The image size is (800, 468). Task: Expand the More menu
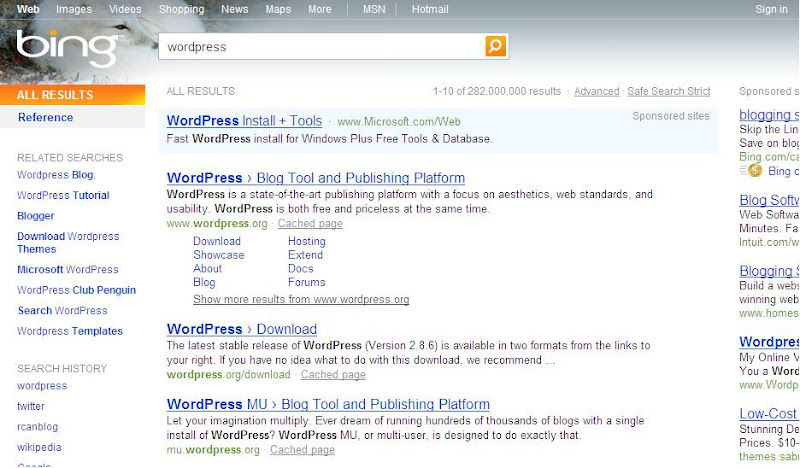click(320, 9)
